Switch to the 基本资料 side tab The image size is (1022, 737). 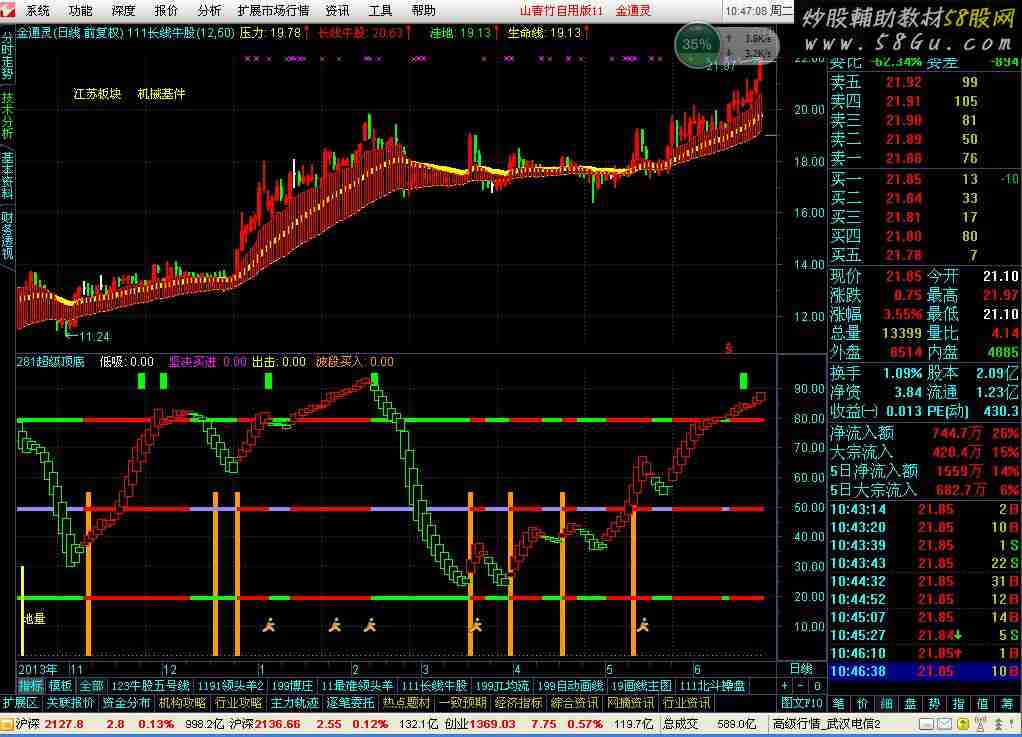[7, 176]
